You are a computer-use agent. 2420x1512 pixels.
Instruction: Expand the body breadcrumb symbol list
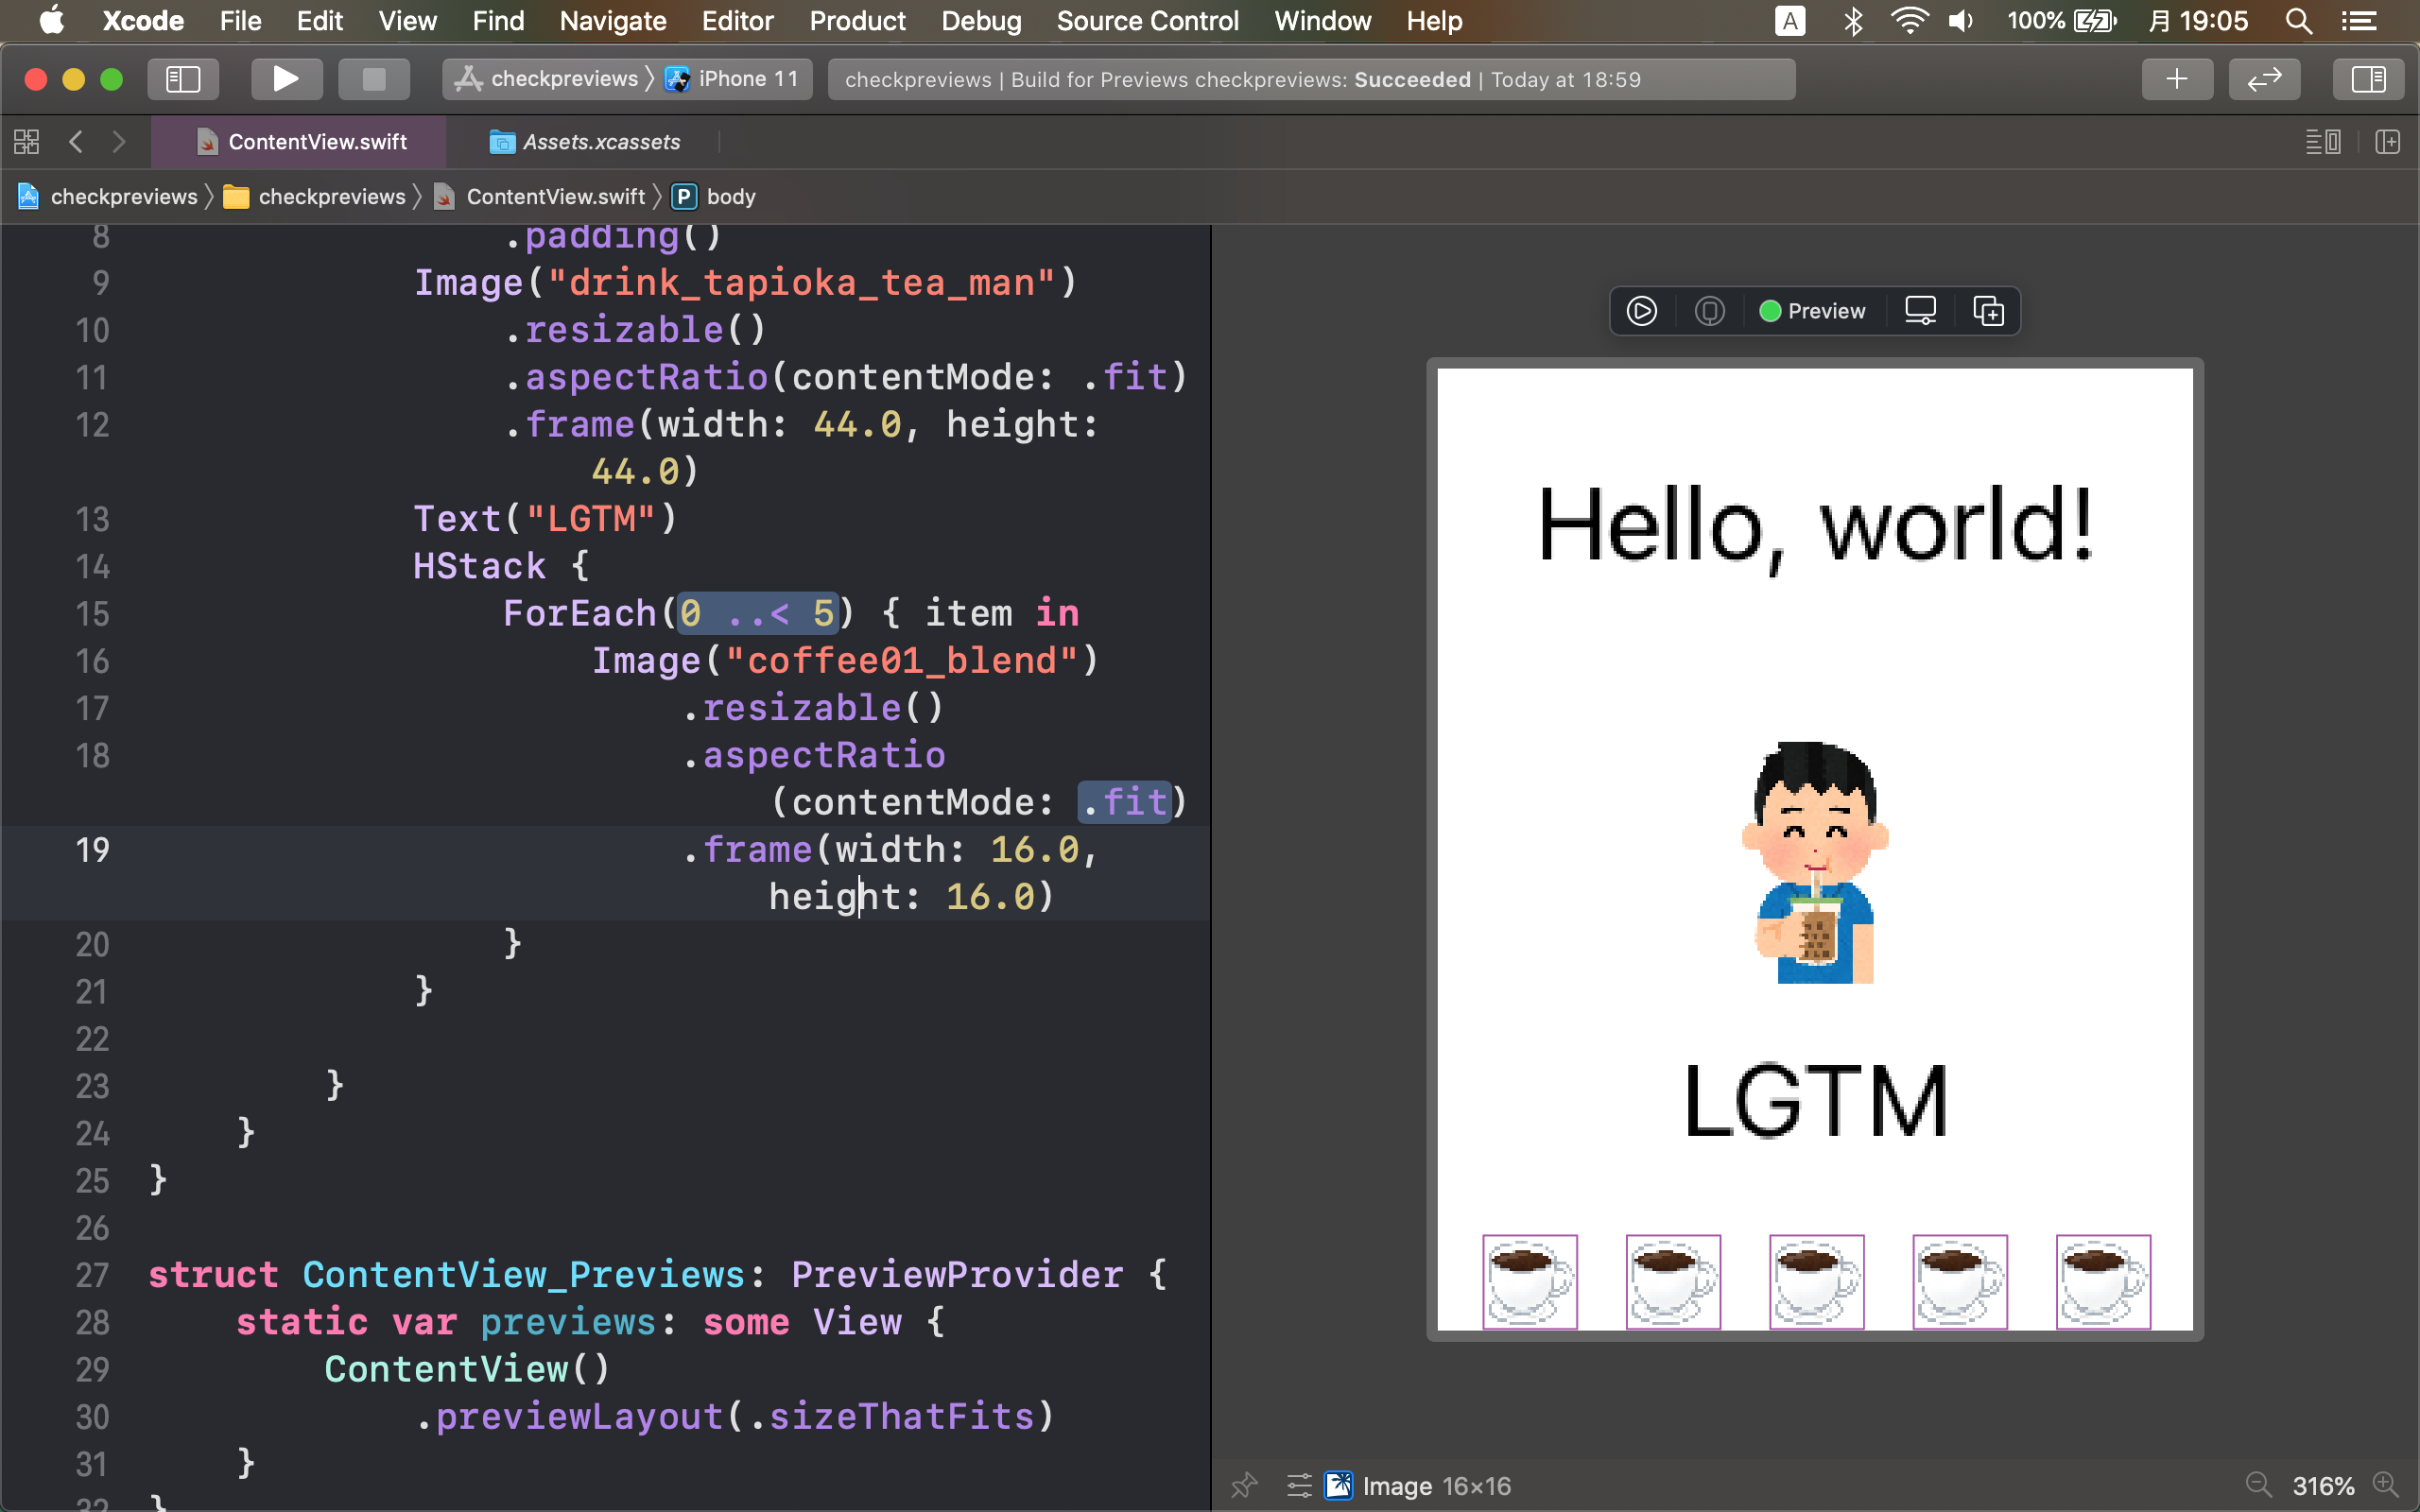[x=730, y=197]
